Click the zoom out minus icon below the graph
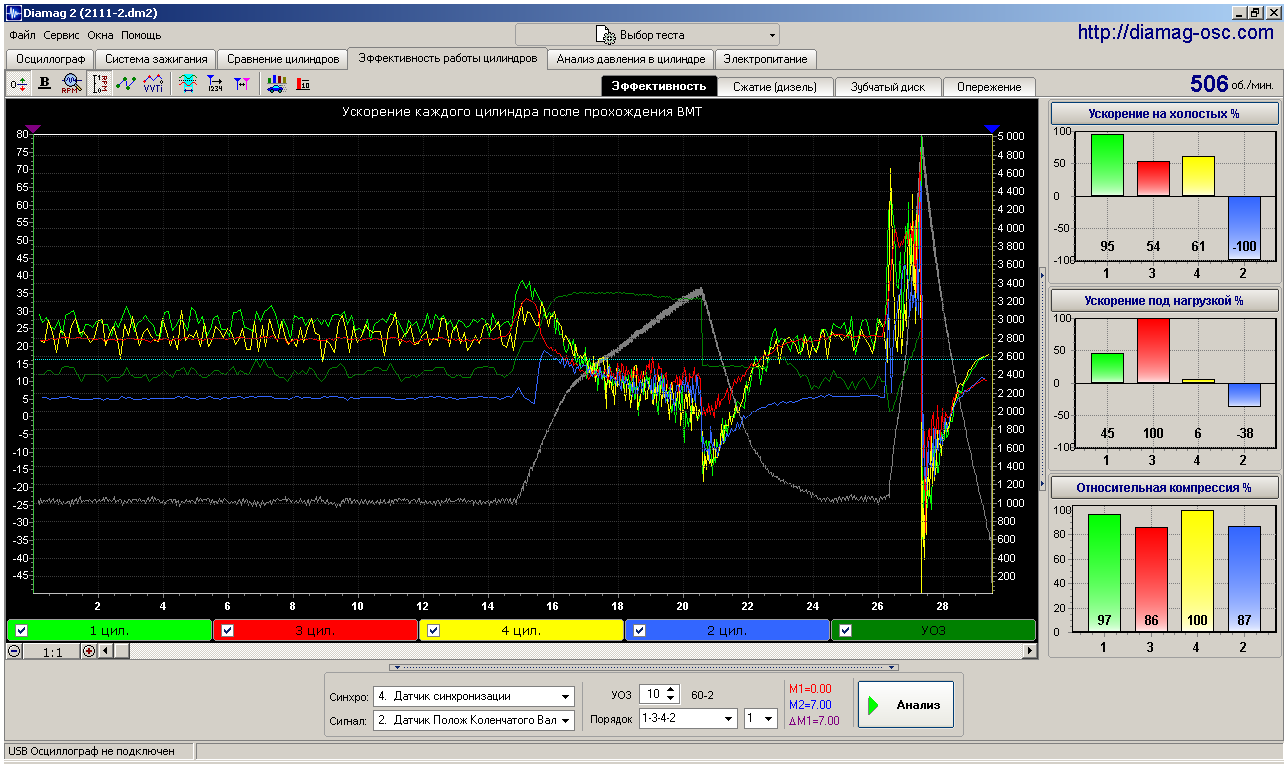The image size is (1288, 764). pyautogui.click(x=15, y=651)
